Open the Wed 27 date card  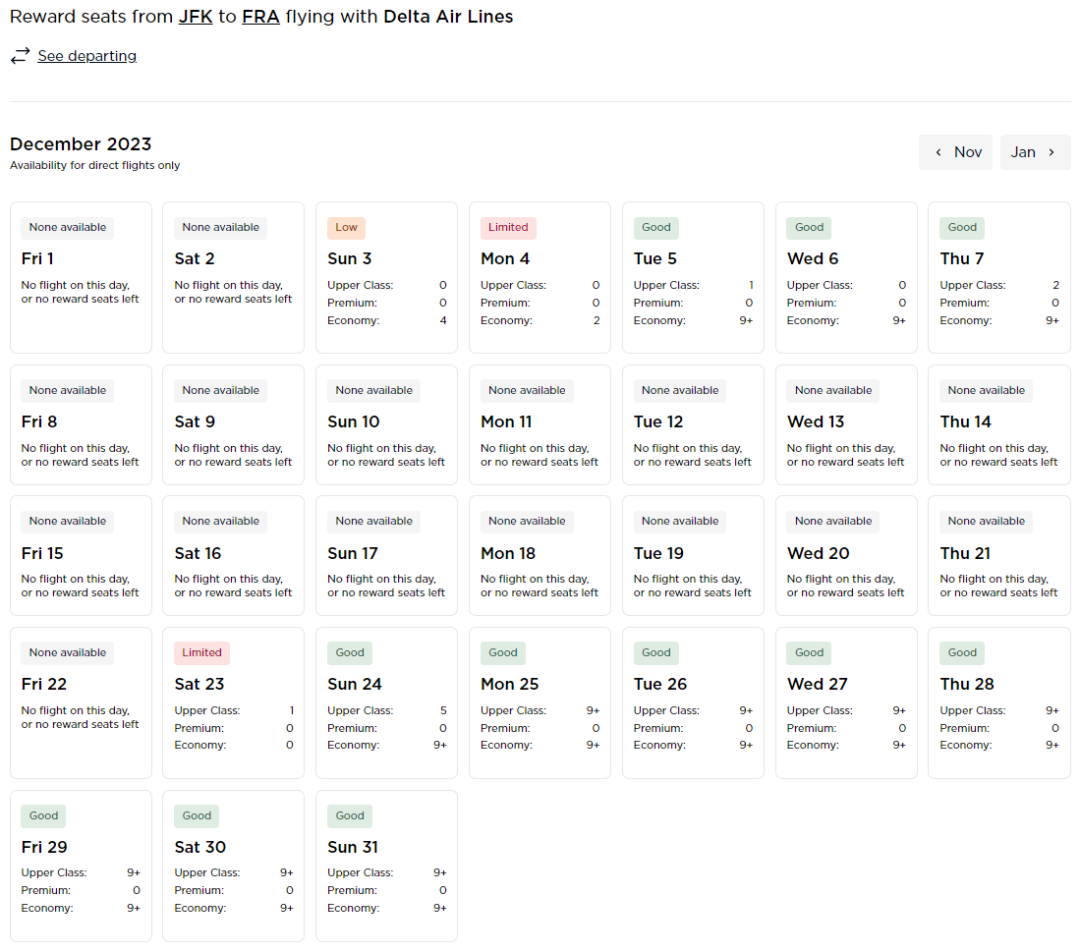pos(846,702)
